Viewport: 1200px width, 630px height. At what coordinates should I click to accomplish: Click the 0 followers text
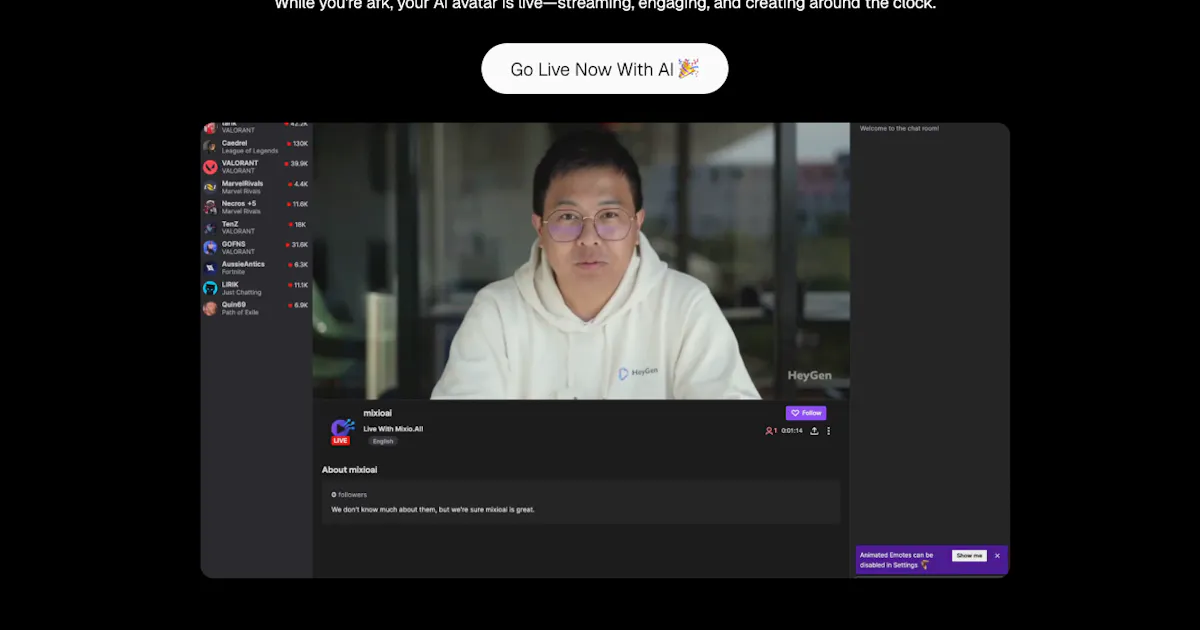pyautogui.click(x=349, y=494)
